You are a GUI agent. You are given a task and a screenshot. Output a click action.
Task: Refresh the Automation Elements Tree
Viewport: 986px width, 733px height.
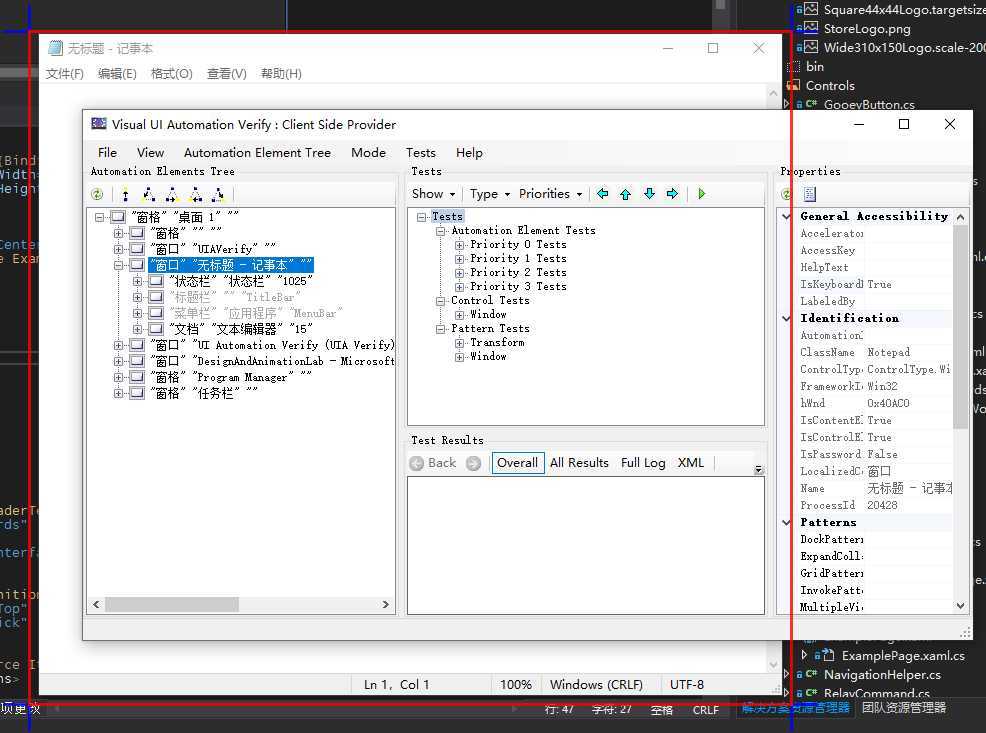coord(97,194)
